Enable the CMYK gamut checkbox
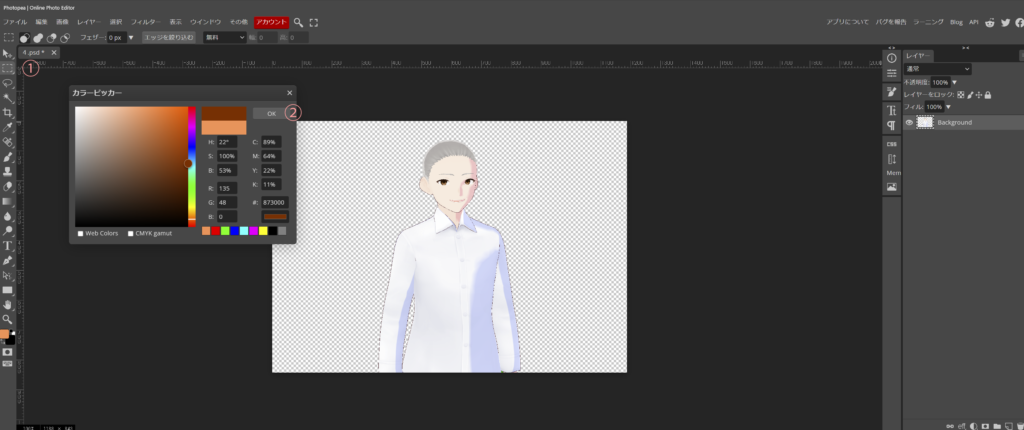1024x430 pixels. [x=131, y=233]
